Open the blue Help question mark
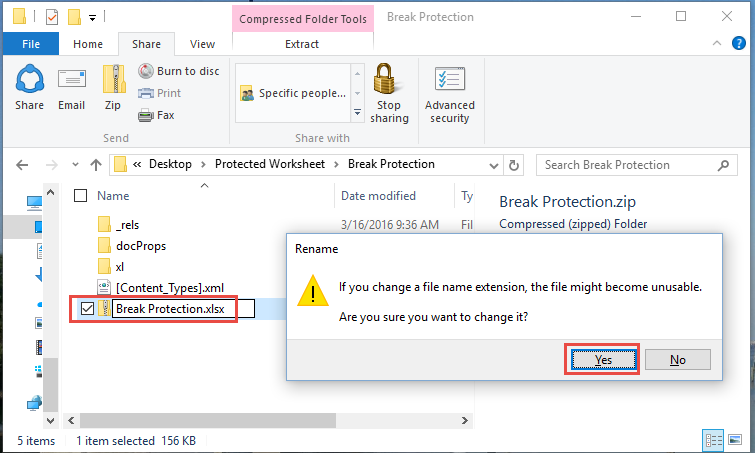755x453 pixels. click(x=739, y=43)
